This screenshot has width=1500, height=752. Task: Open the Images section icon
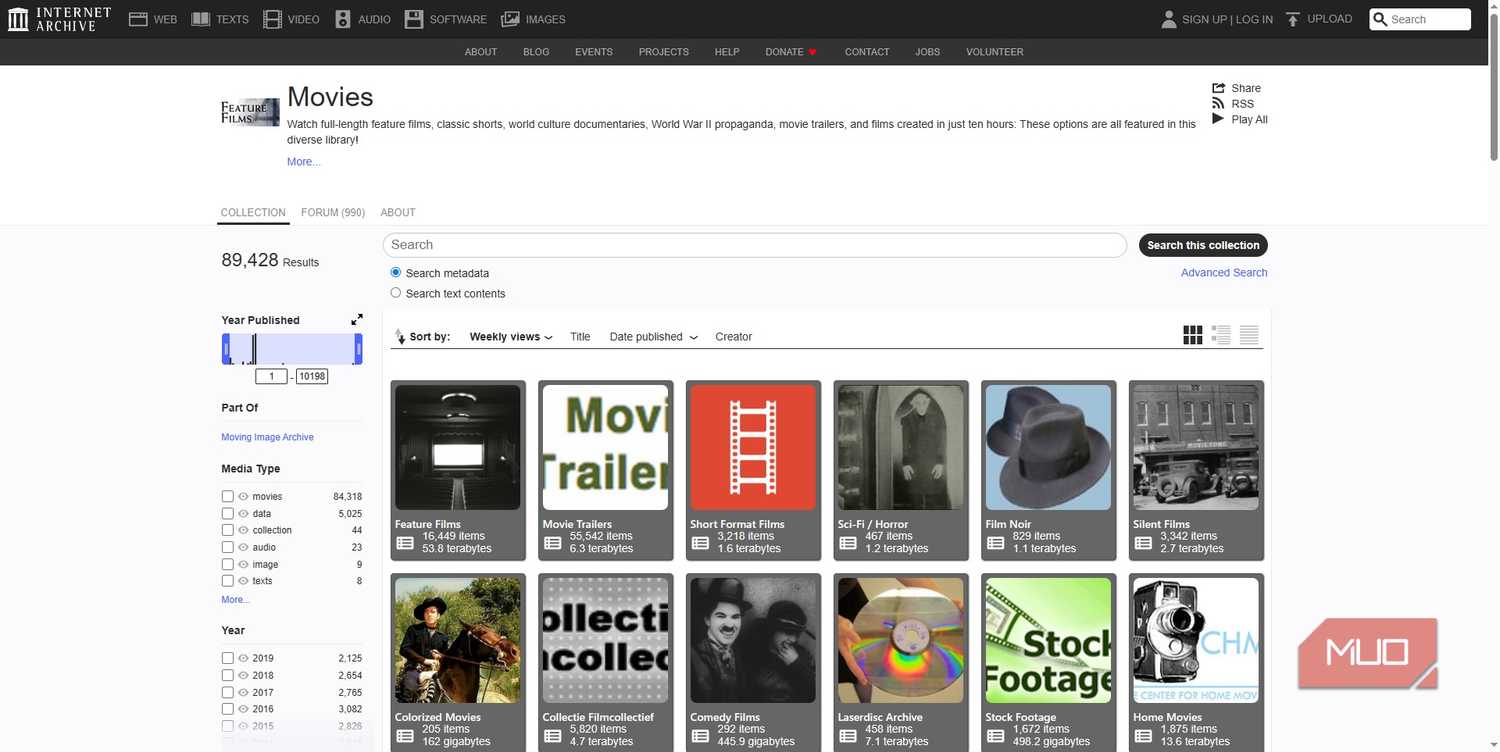tap(510, 19)
